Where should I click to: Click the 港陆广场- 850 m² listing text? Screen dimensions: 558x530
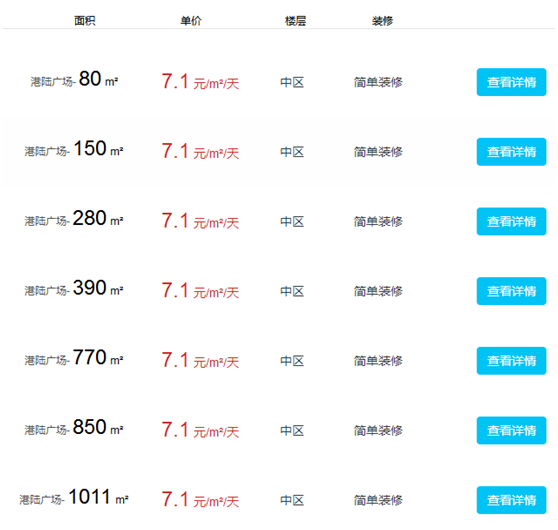pyautogui.click(x=74, y=427)
